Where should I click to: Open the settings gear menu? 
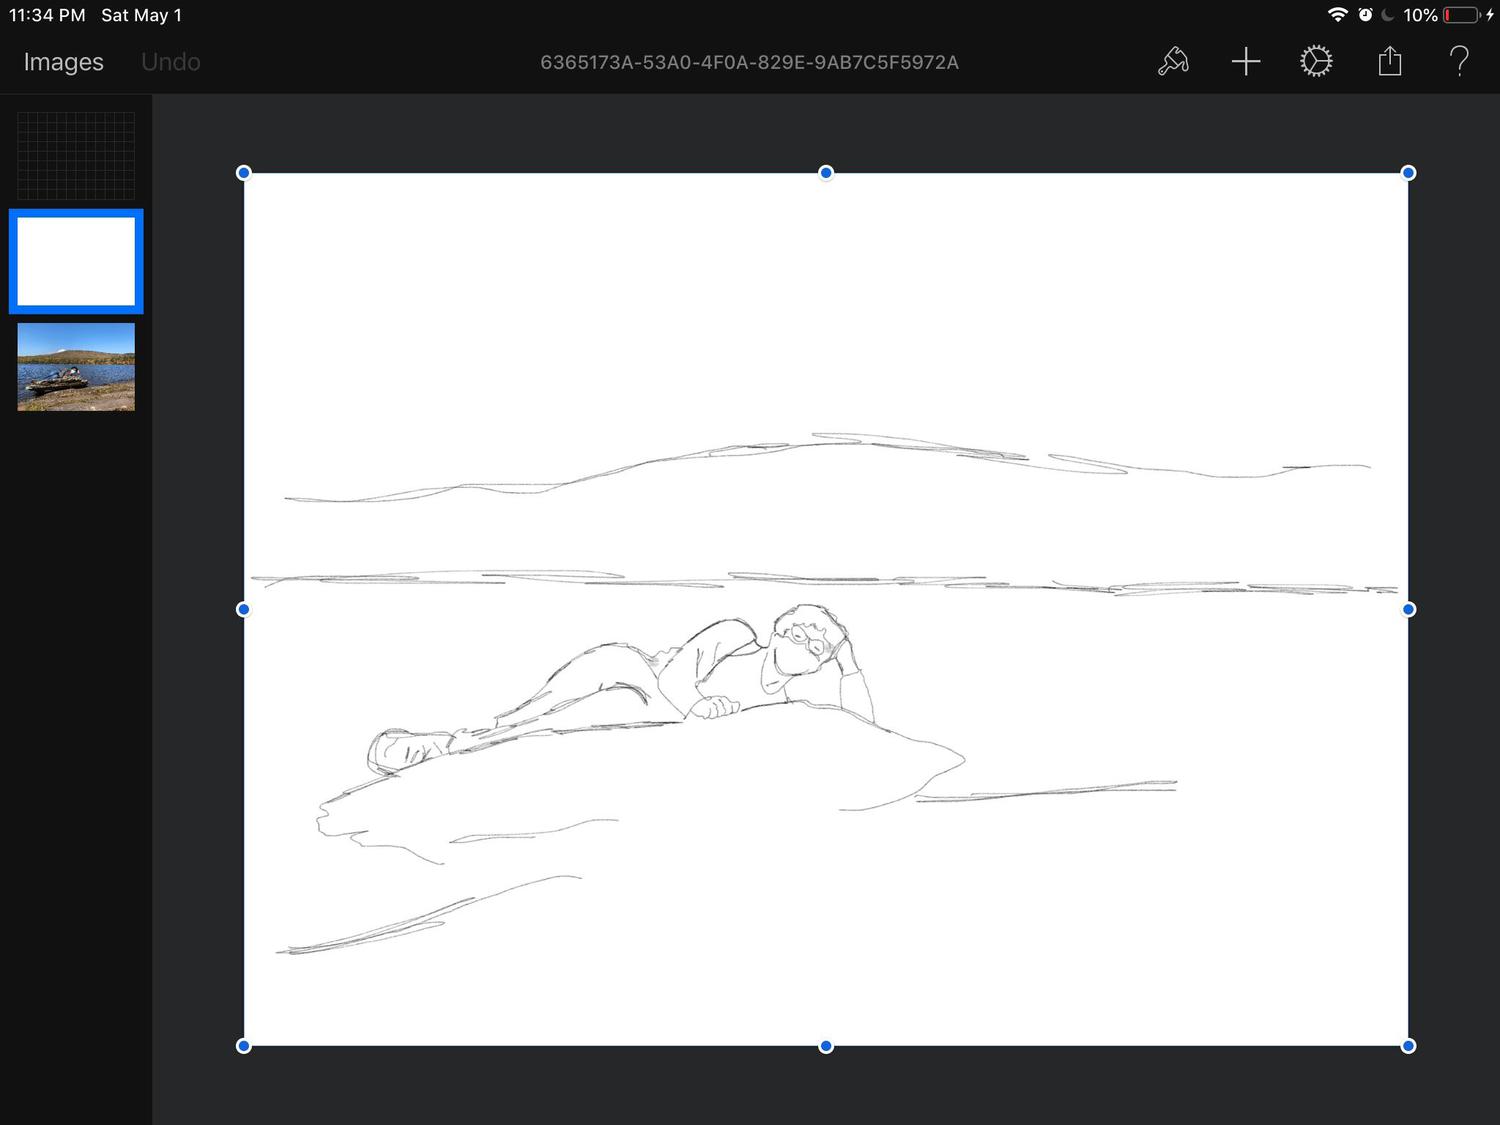click(1316, 62)
